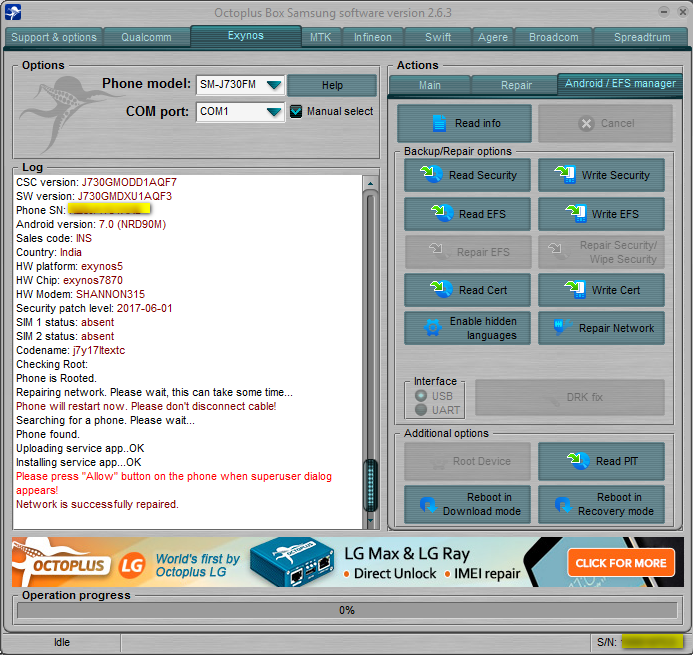693x655 pixels.
Task: Switch to the MTK tab
Action: pos(320,37)
